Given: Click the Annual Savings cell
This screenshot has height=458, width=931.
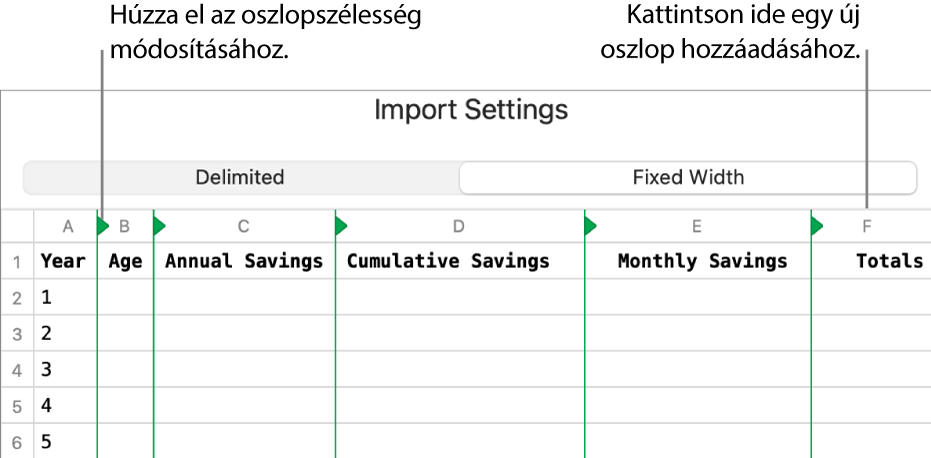Looking at the screenshot, I should [244, 262].
